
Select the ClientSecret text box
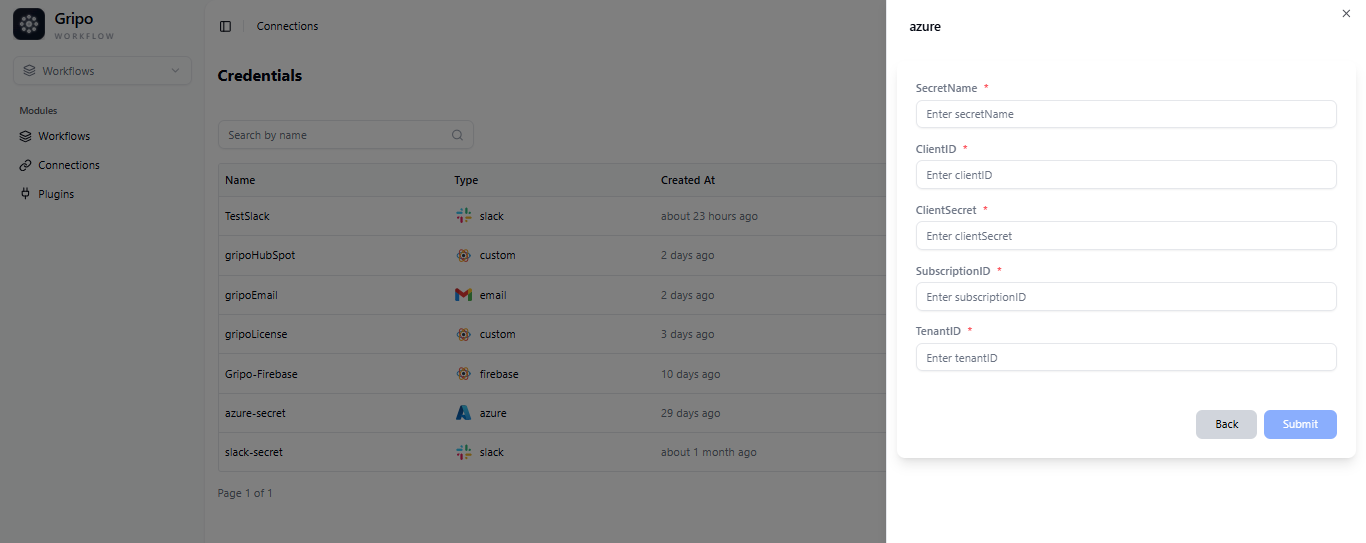point(1125,236)
